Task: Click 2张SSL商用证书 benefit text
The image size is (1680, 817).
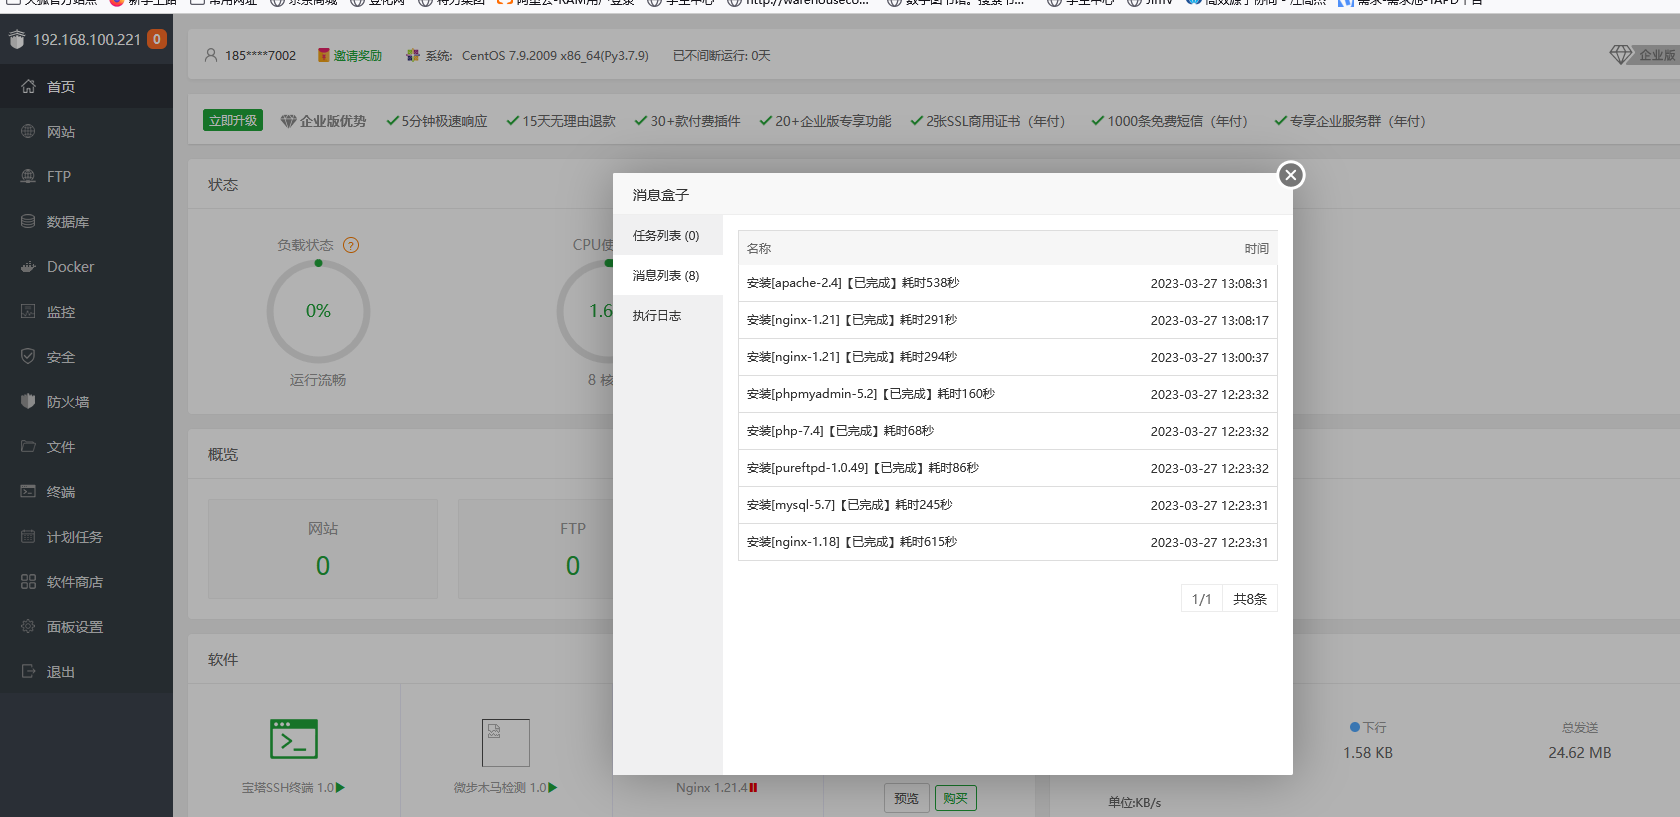Action: pos(996,121)
